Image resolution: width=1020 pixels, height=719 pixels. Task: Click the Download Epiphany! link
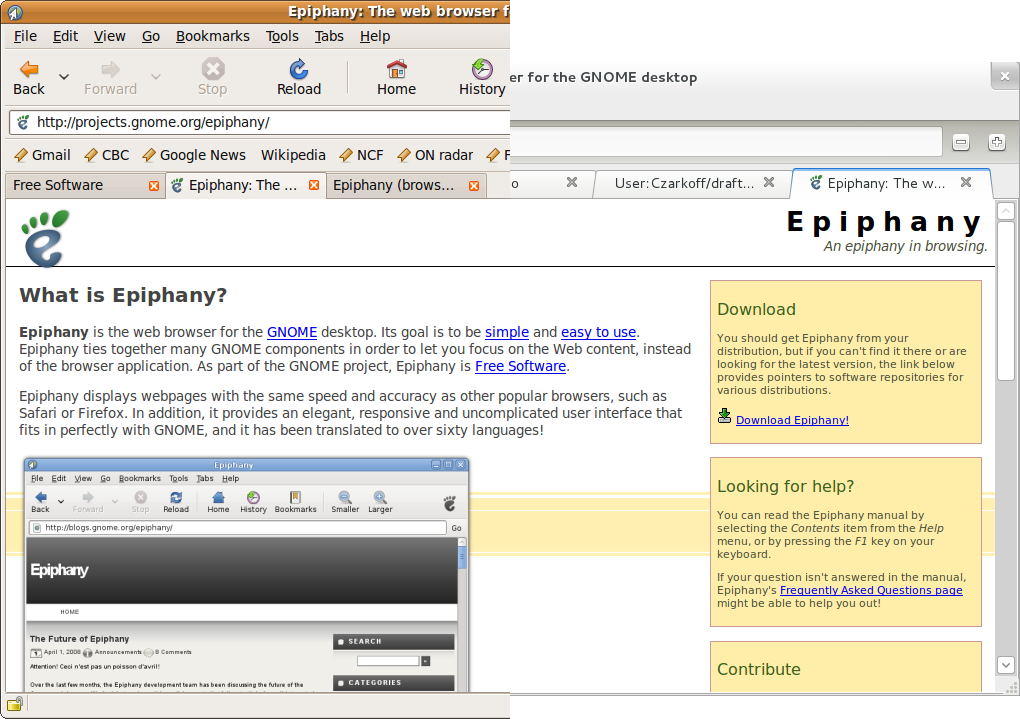792,420
